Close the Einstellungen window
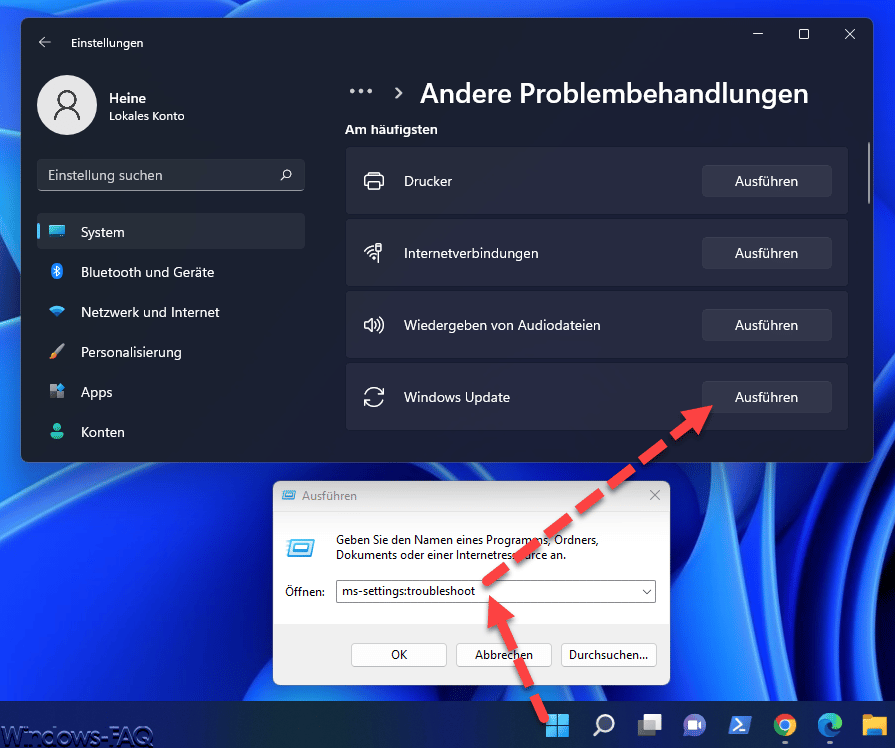The height and width of the screenshot is (748, 895). click(849, 34)
